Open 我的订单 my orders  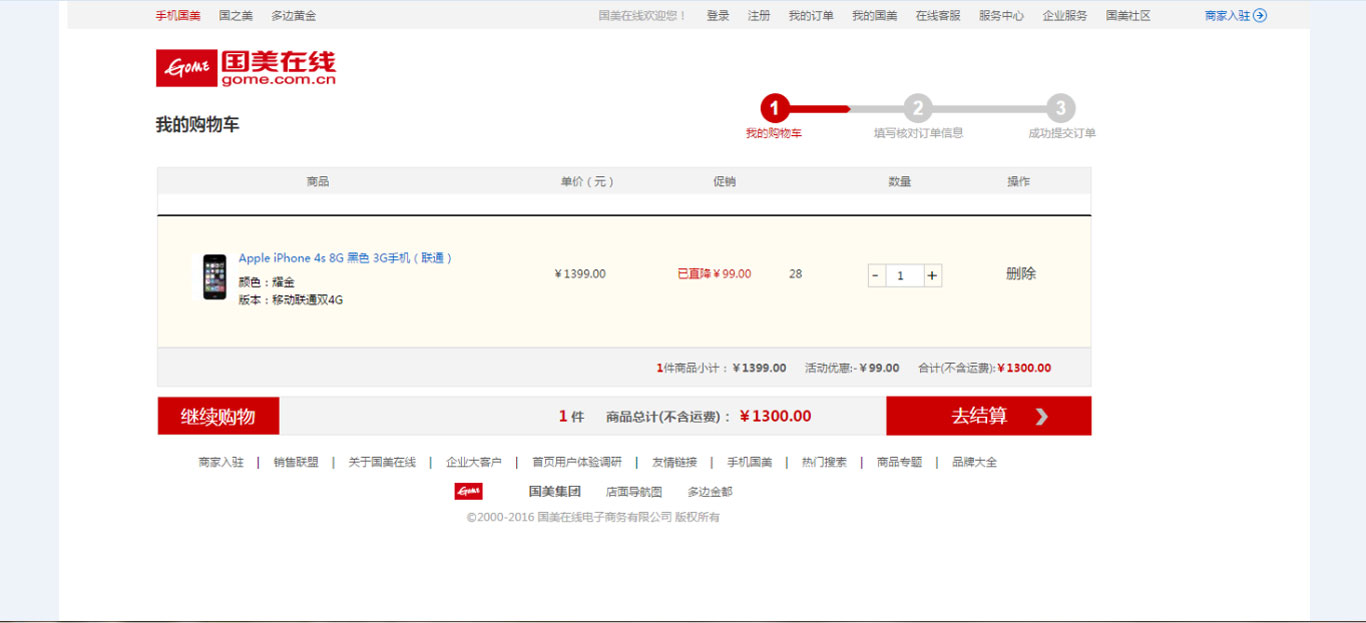tap(811, 15)
